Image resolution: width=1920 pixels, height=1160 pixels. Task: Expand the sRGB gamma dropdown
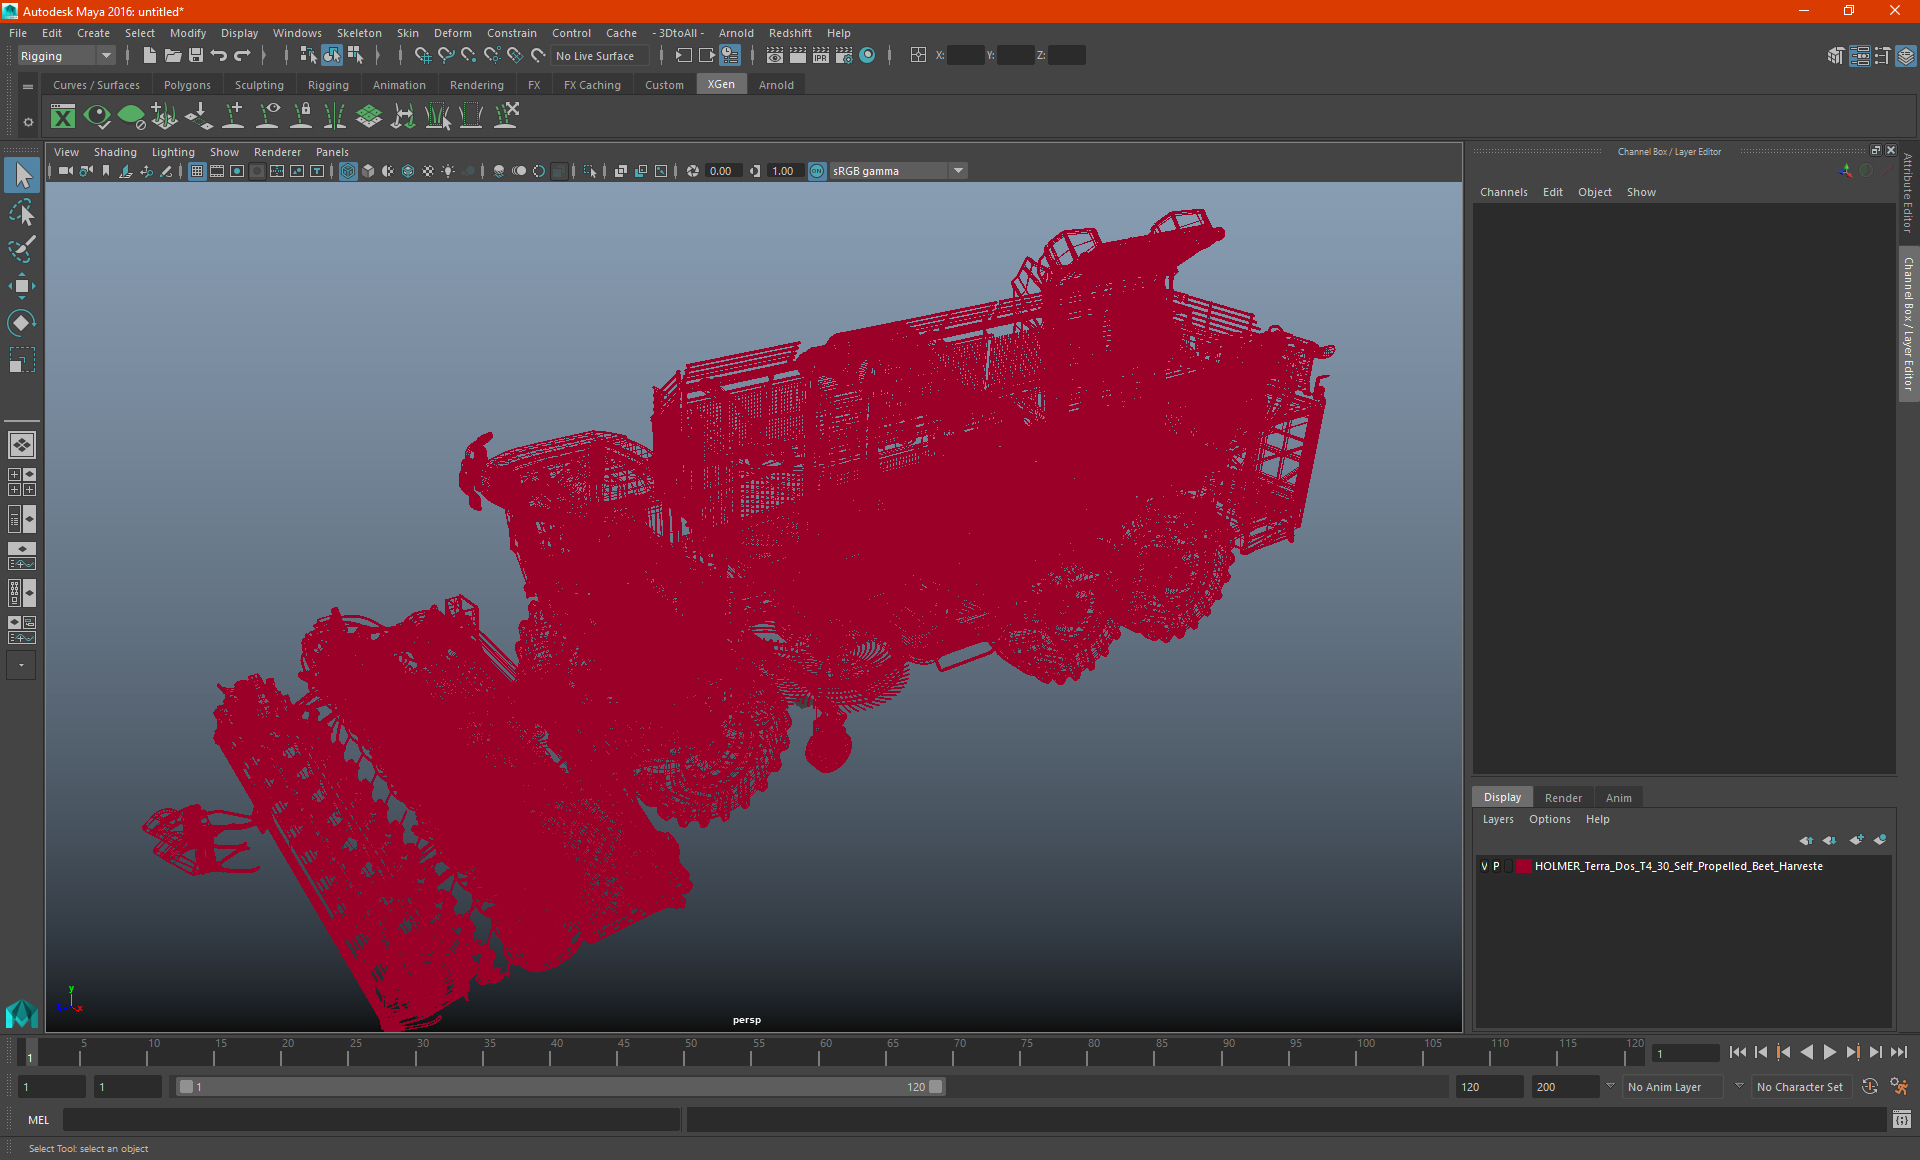(958, 171)
